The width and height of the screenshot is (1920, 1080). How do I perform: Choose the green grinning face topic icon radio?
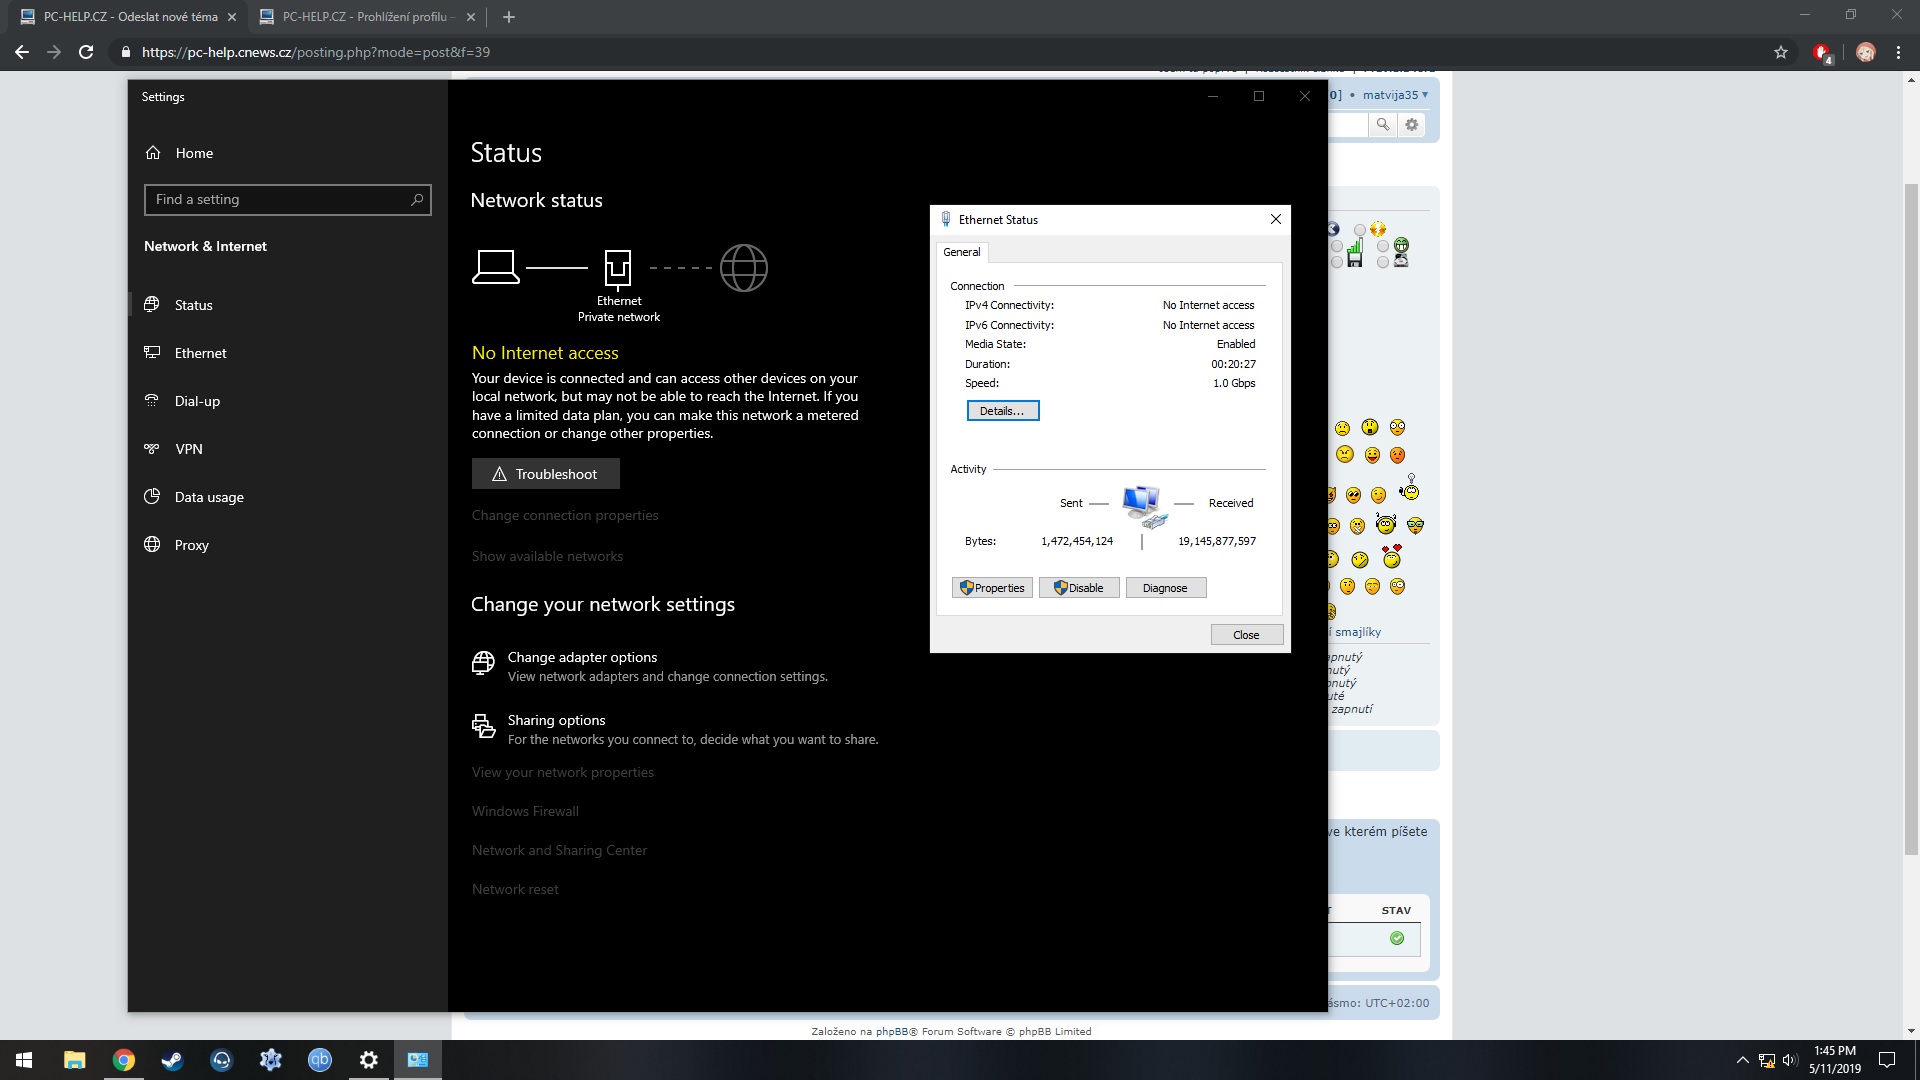pyautogui.click(x=1383, y=246)
